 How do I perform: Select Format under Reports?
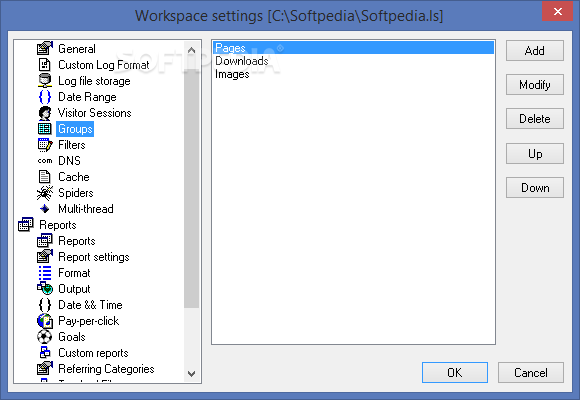pyautogui.click(x=74, y=273)
